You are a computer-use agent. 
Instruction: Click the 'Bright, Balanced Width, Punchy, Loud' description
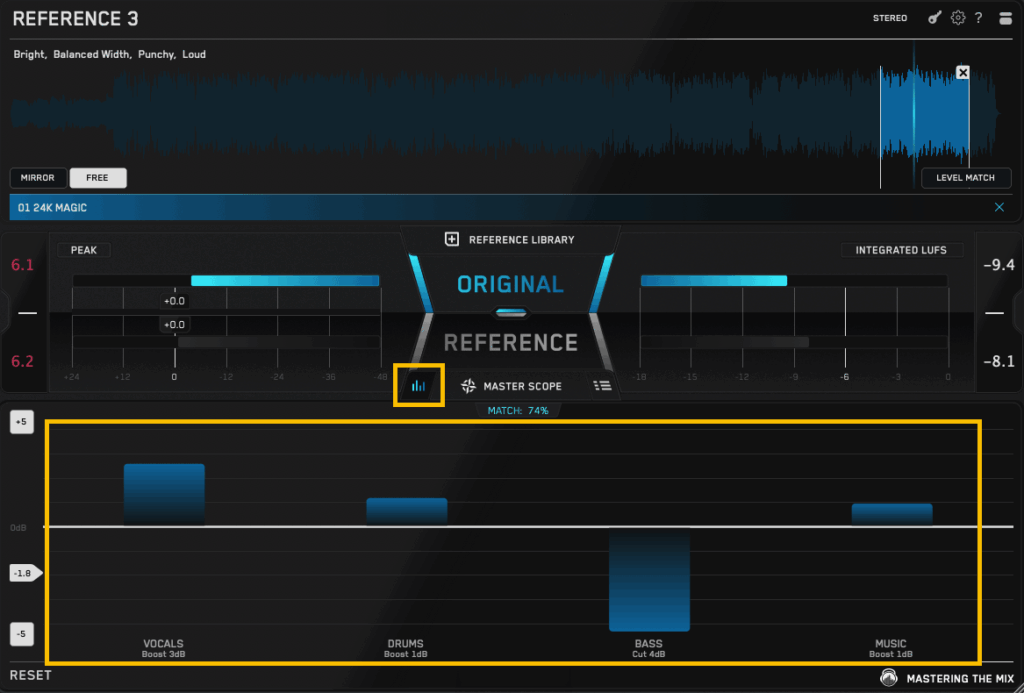110,54
